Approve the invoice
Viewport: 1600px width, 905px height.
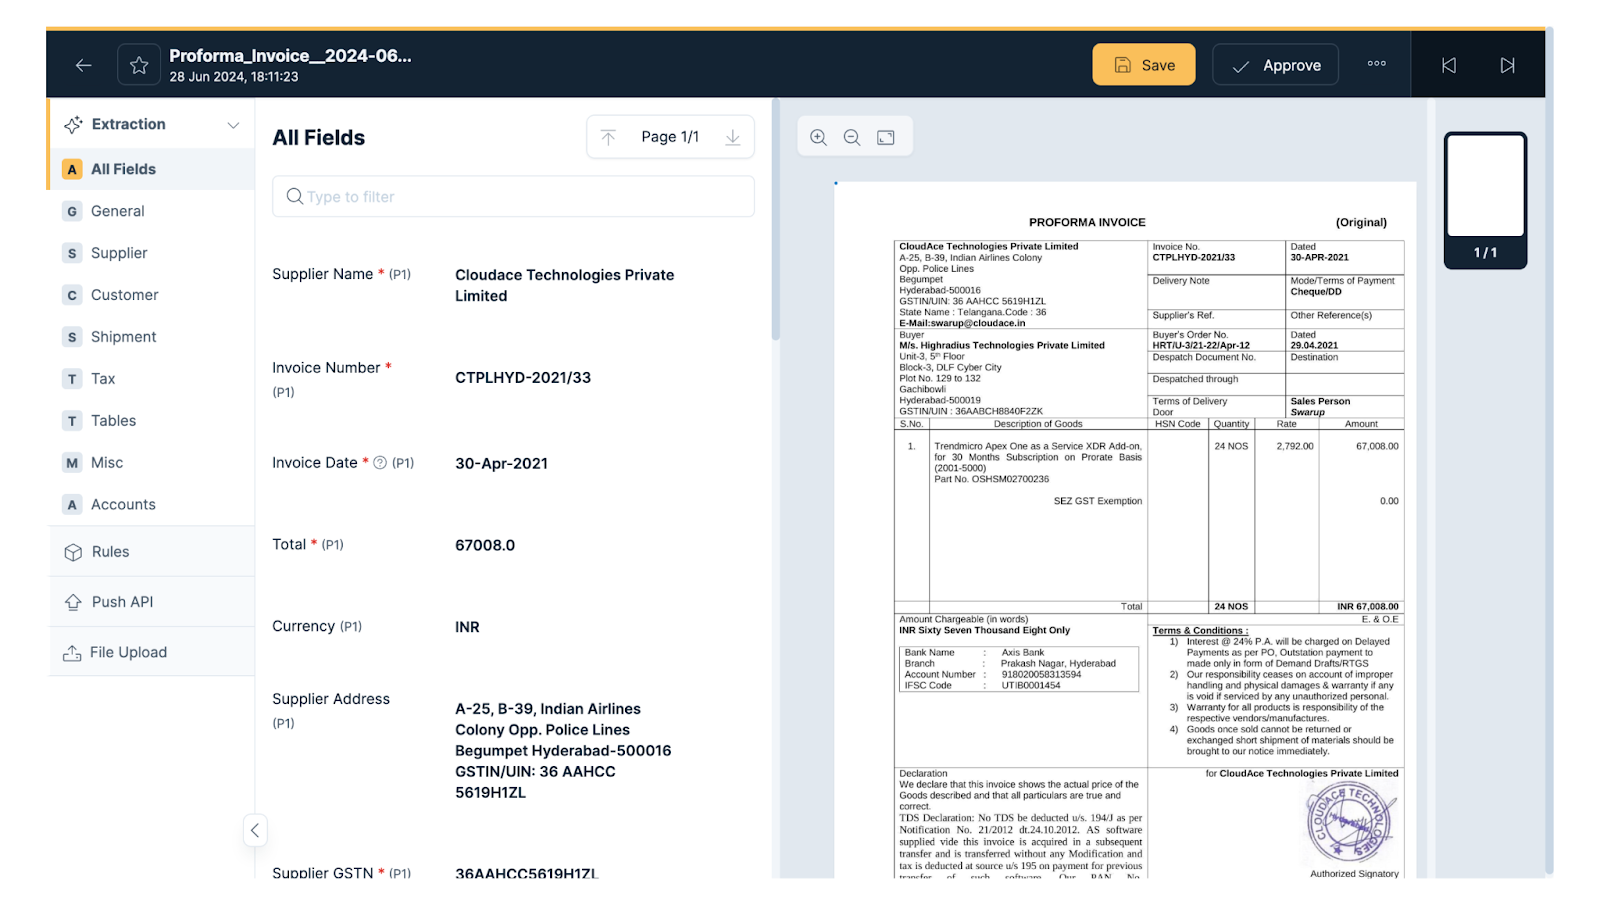1275,65
